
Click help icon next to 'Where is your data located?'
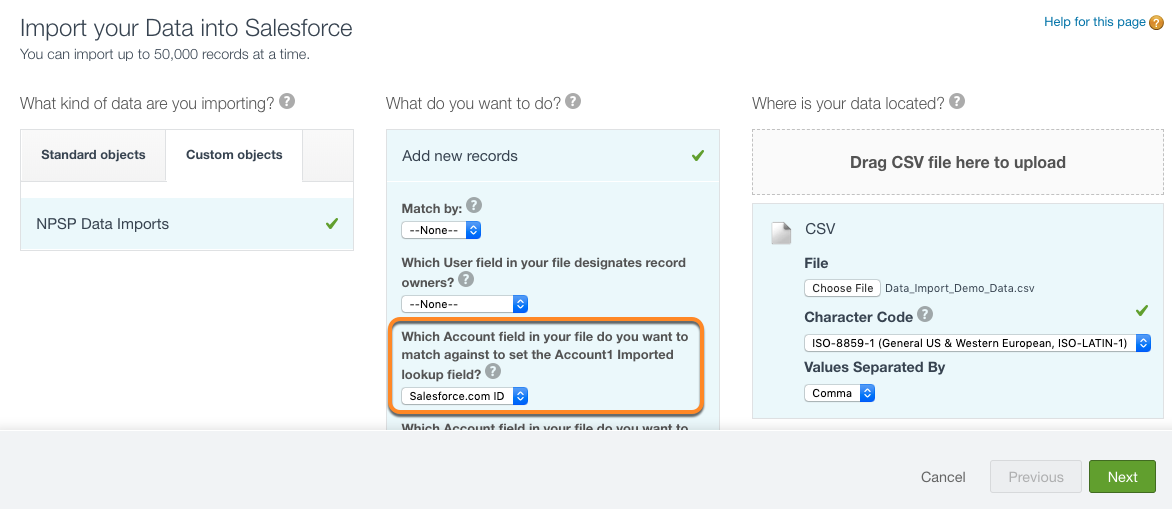pyautogui.click(x=957, y=102)
